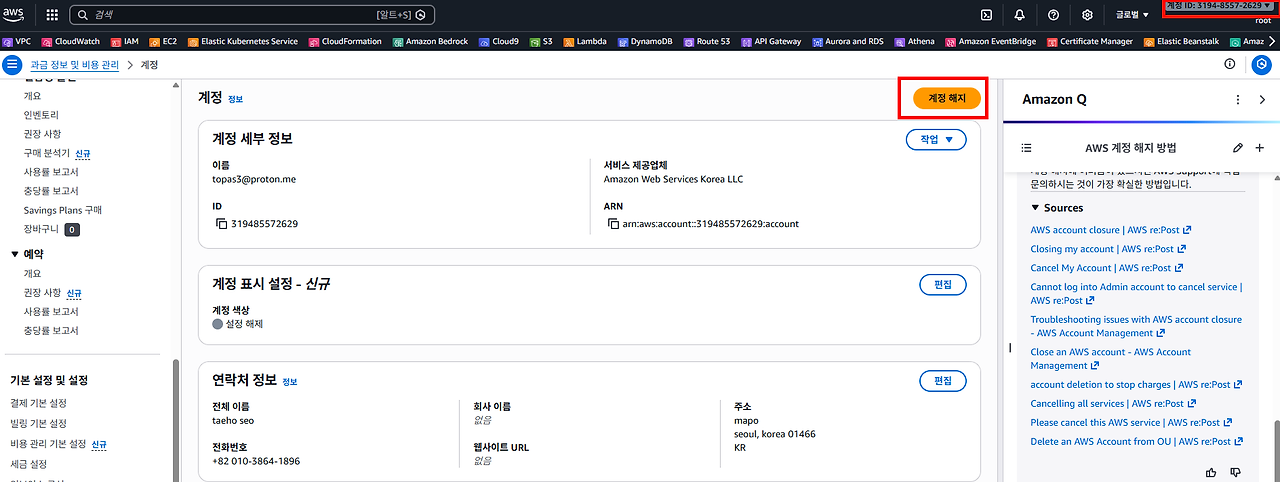
Task: Expand the 글로벌 region dropdown
Action: click(1132, 15)
